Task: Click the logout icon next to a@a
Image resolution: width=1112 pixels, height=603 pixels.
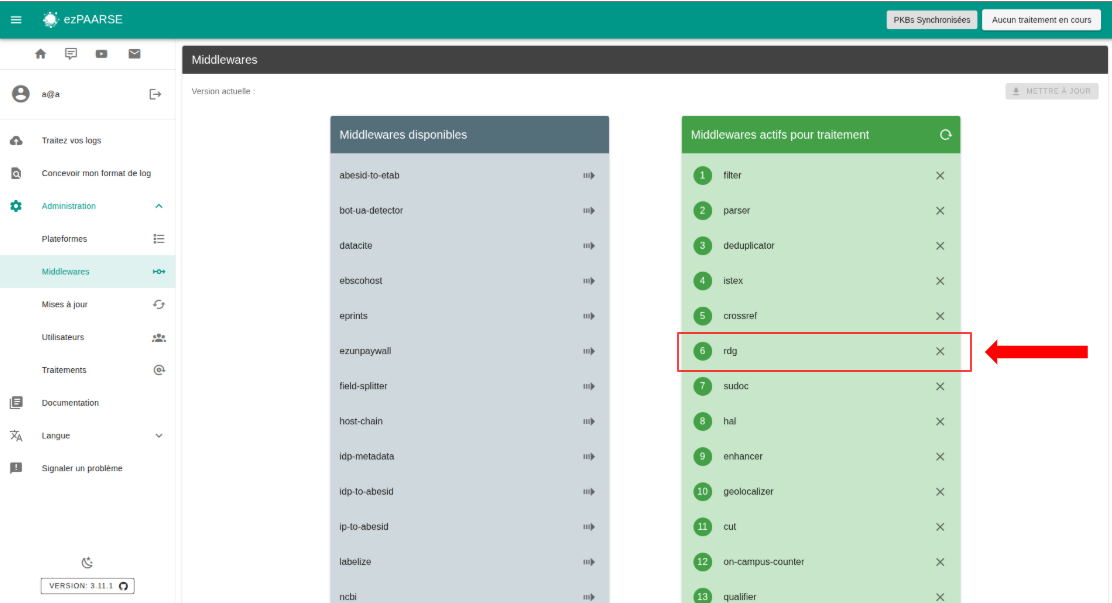Action: (x=155, y=94)
